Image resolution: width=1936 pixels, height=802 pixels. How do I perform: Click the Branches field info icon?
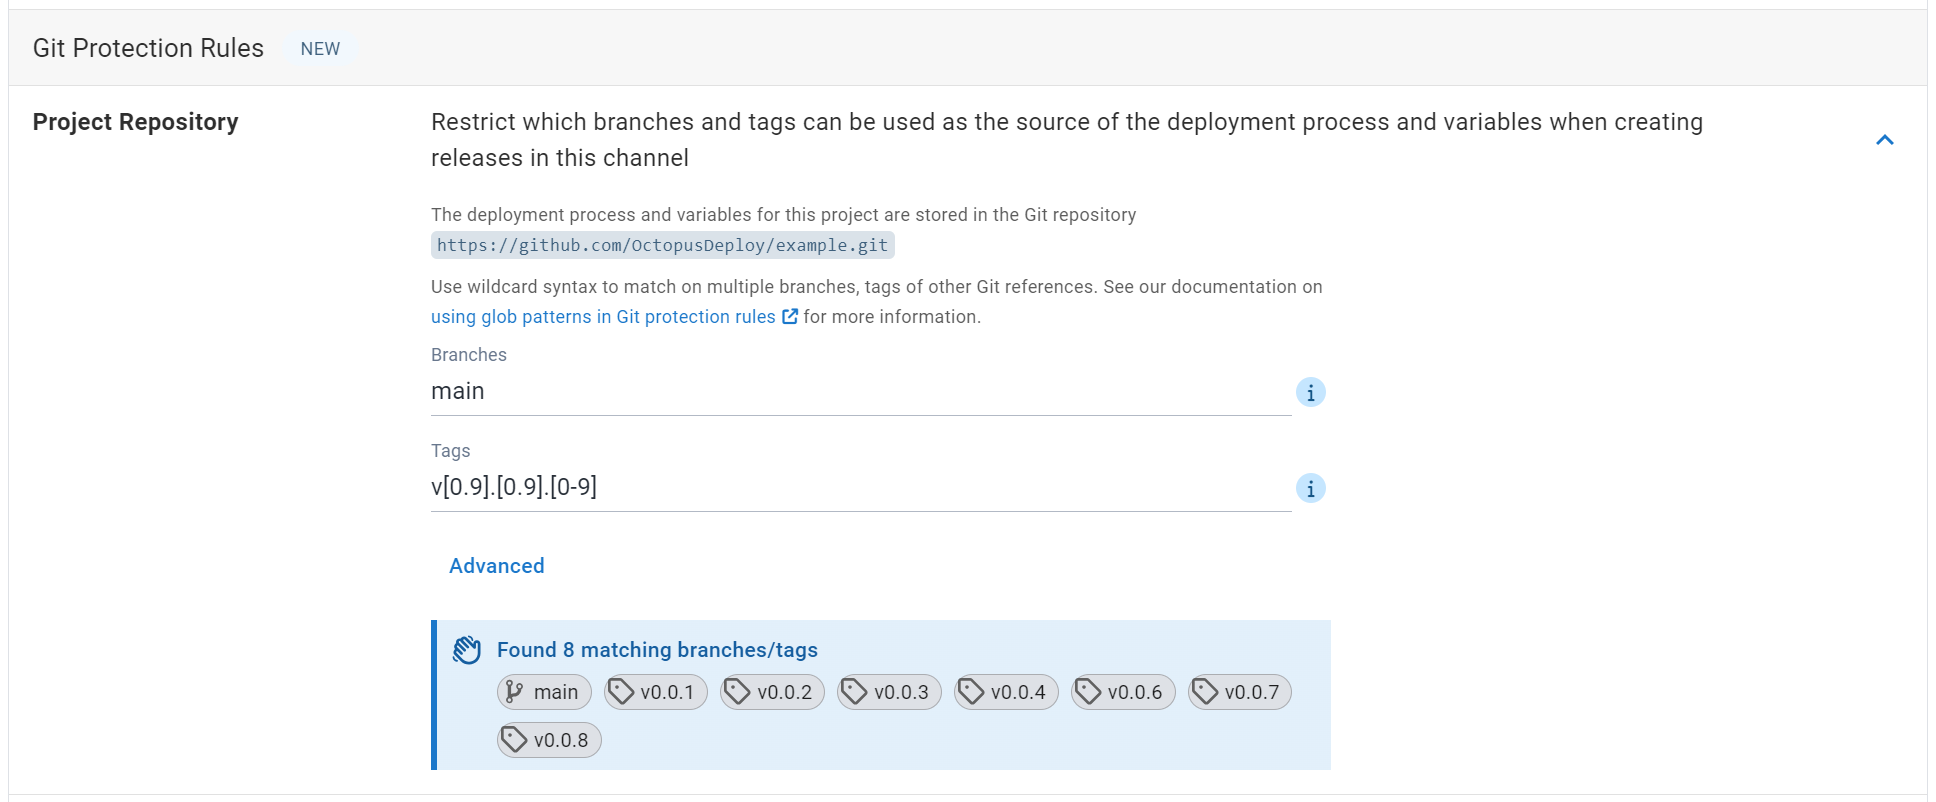pyautogui.click(x=1310, y=392)
